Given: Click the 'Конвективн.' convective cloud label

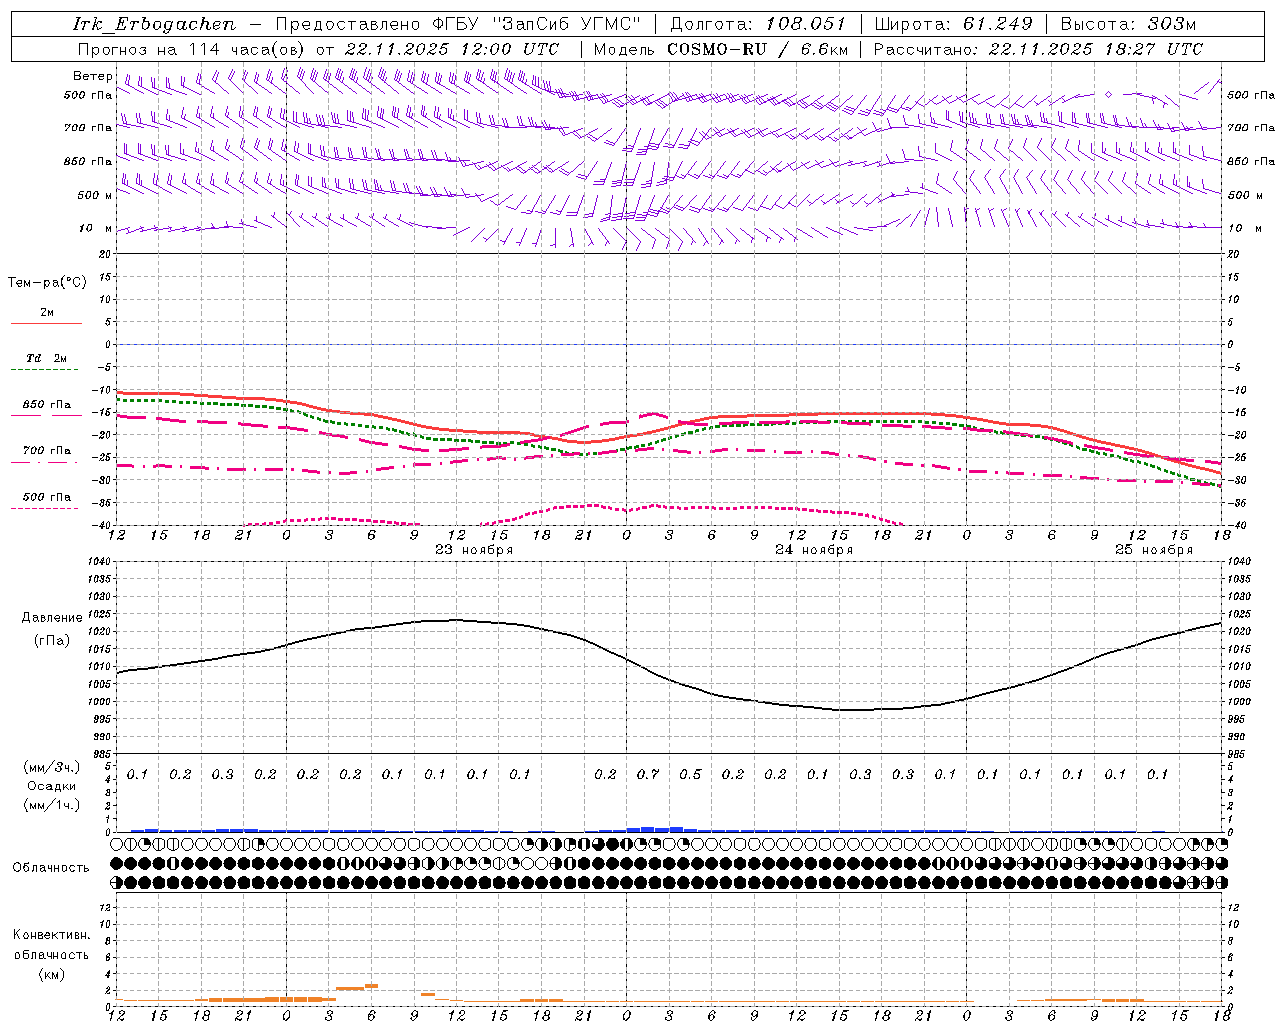Looking at the screenshot, I should (x=51, y=935).
